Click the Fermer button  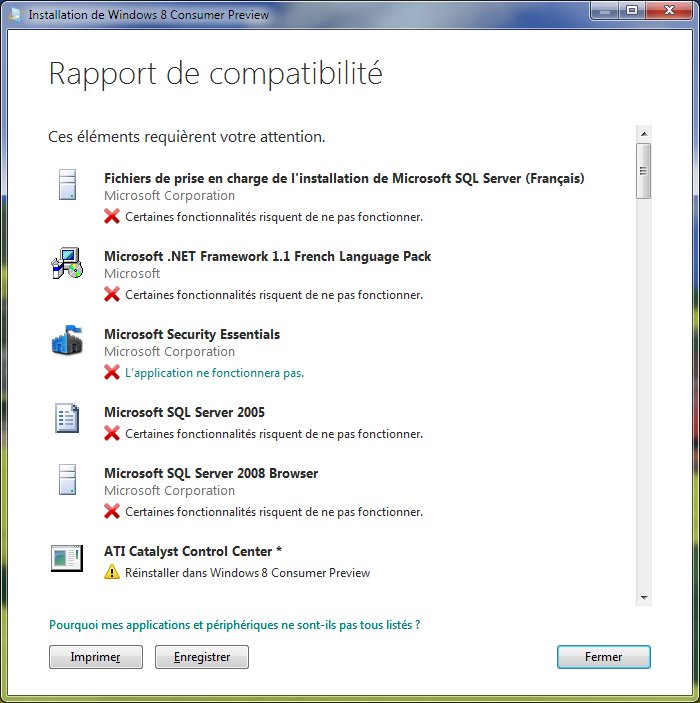[604, 657]
